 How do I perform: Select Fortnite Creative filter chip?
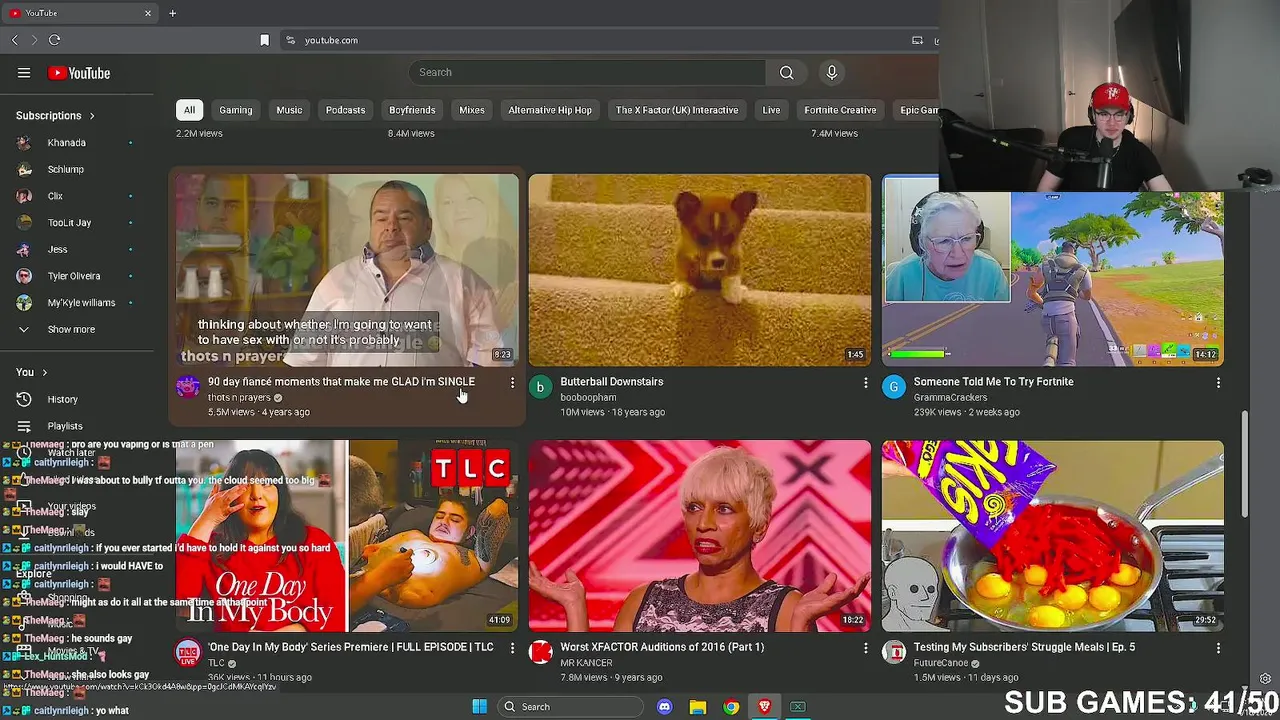840,110
